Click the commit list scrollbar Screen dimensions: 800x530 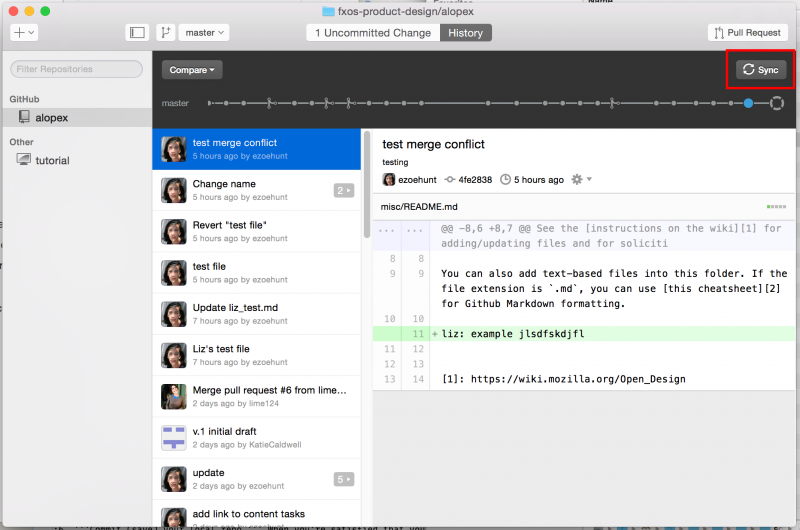367,185
